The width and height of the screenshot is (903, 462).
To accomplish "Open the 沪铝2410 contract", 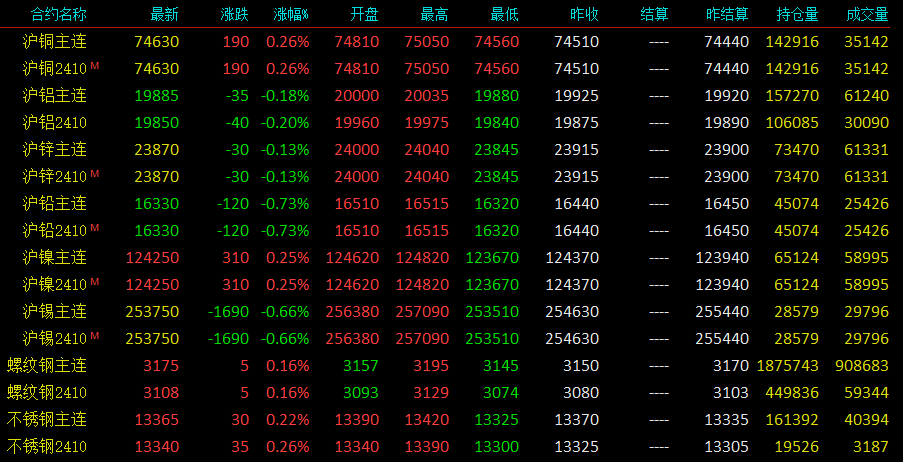I will 55,123.
